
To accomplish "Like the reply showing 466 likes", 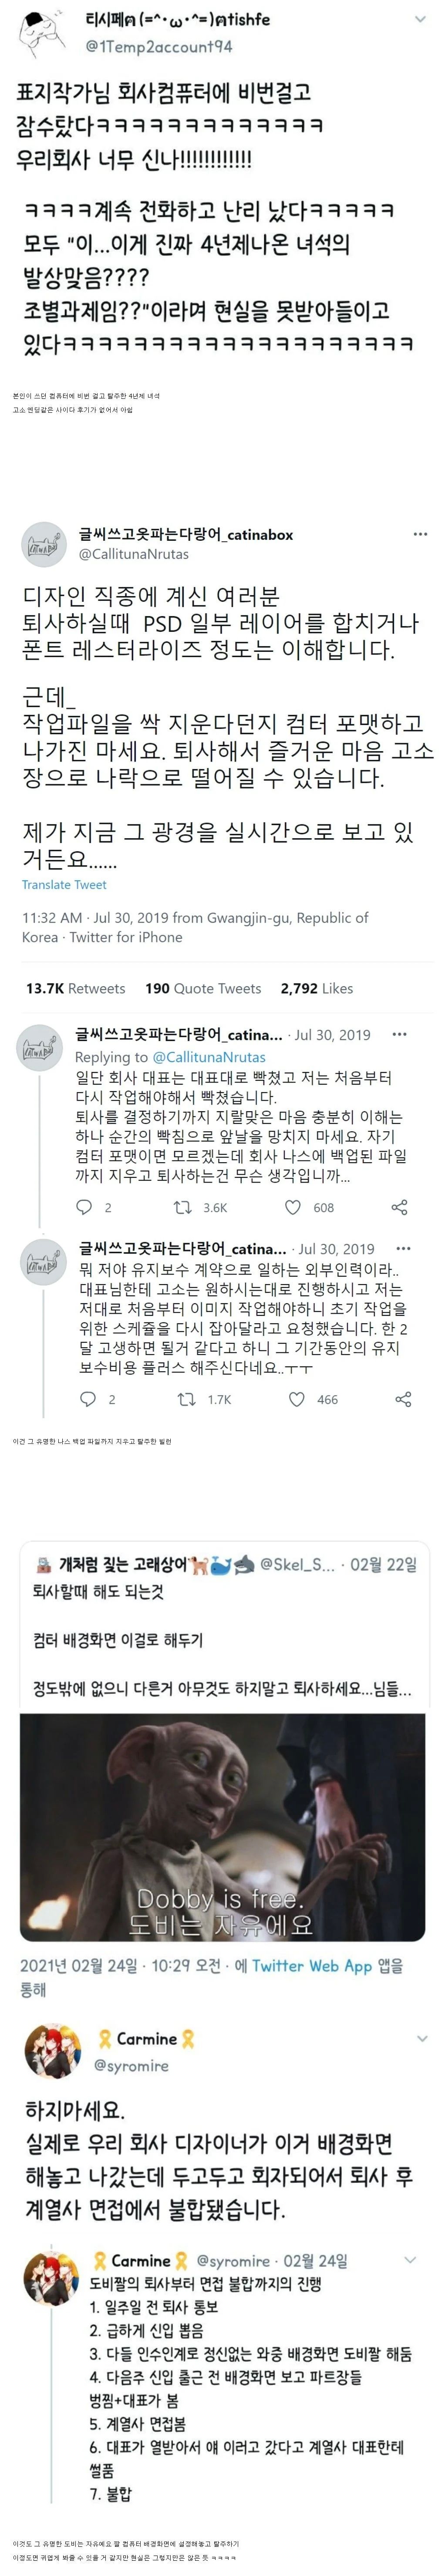I will pyautogui.click(x=297, y=1399).
